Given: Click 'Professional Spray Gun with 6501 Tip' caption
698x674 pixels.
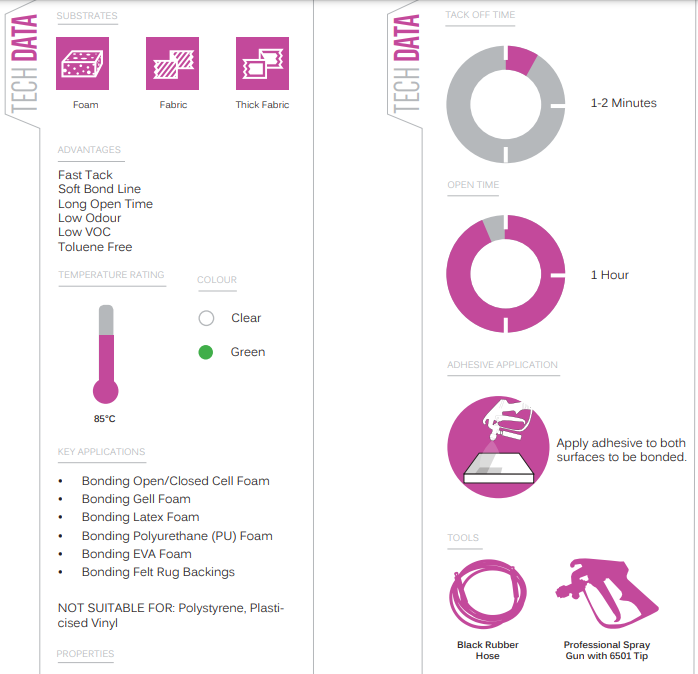Looking at the screenshot, I should click(x=607, y=650).
